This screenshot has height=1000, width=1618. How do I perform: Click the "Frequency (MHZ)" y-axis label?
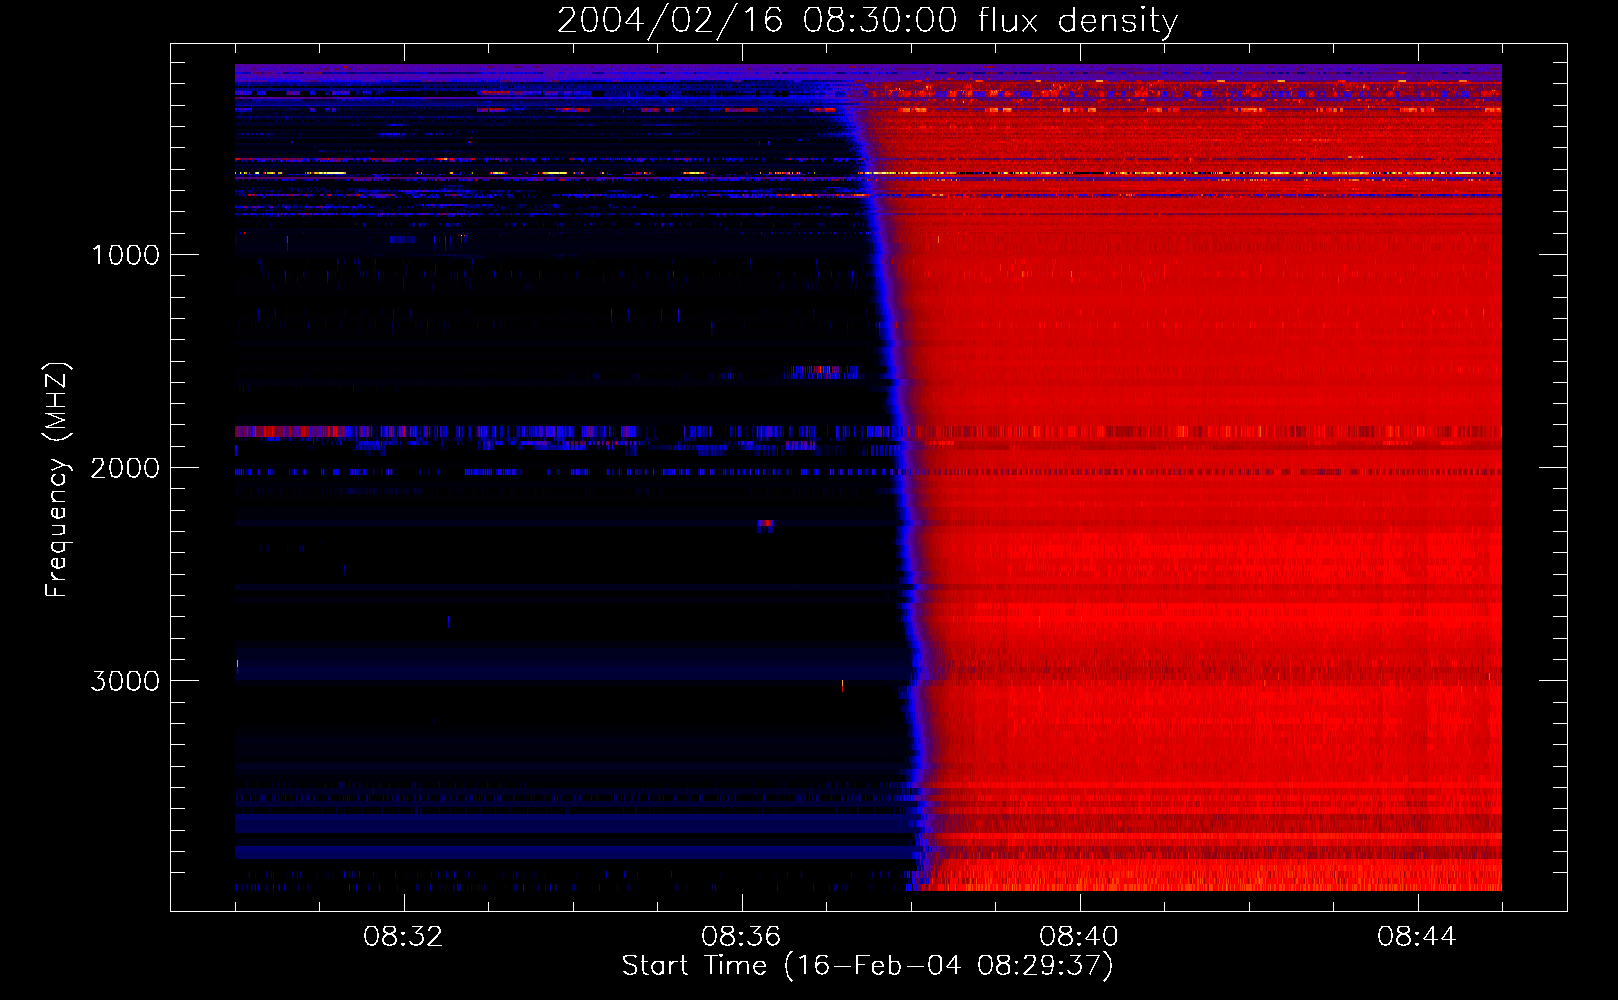pos(57,480)
